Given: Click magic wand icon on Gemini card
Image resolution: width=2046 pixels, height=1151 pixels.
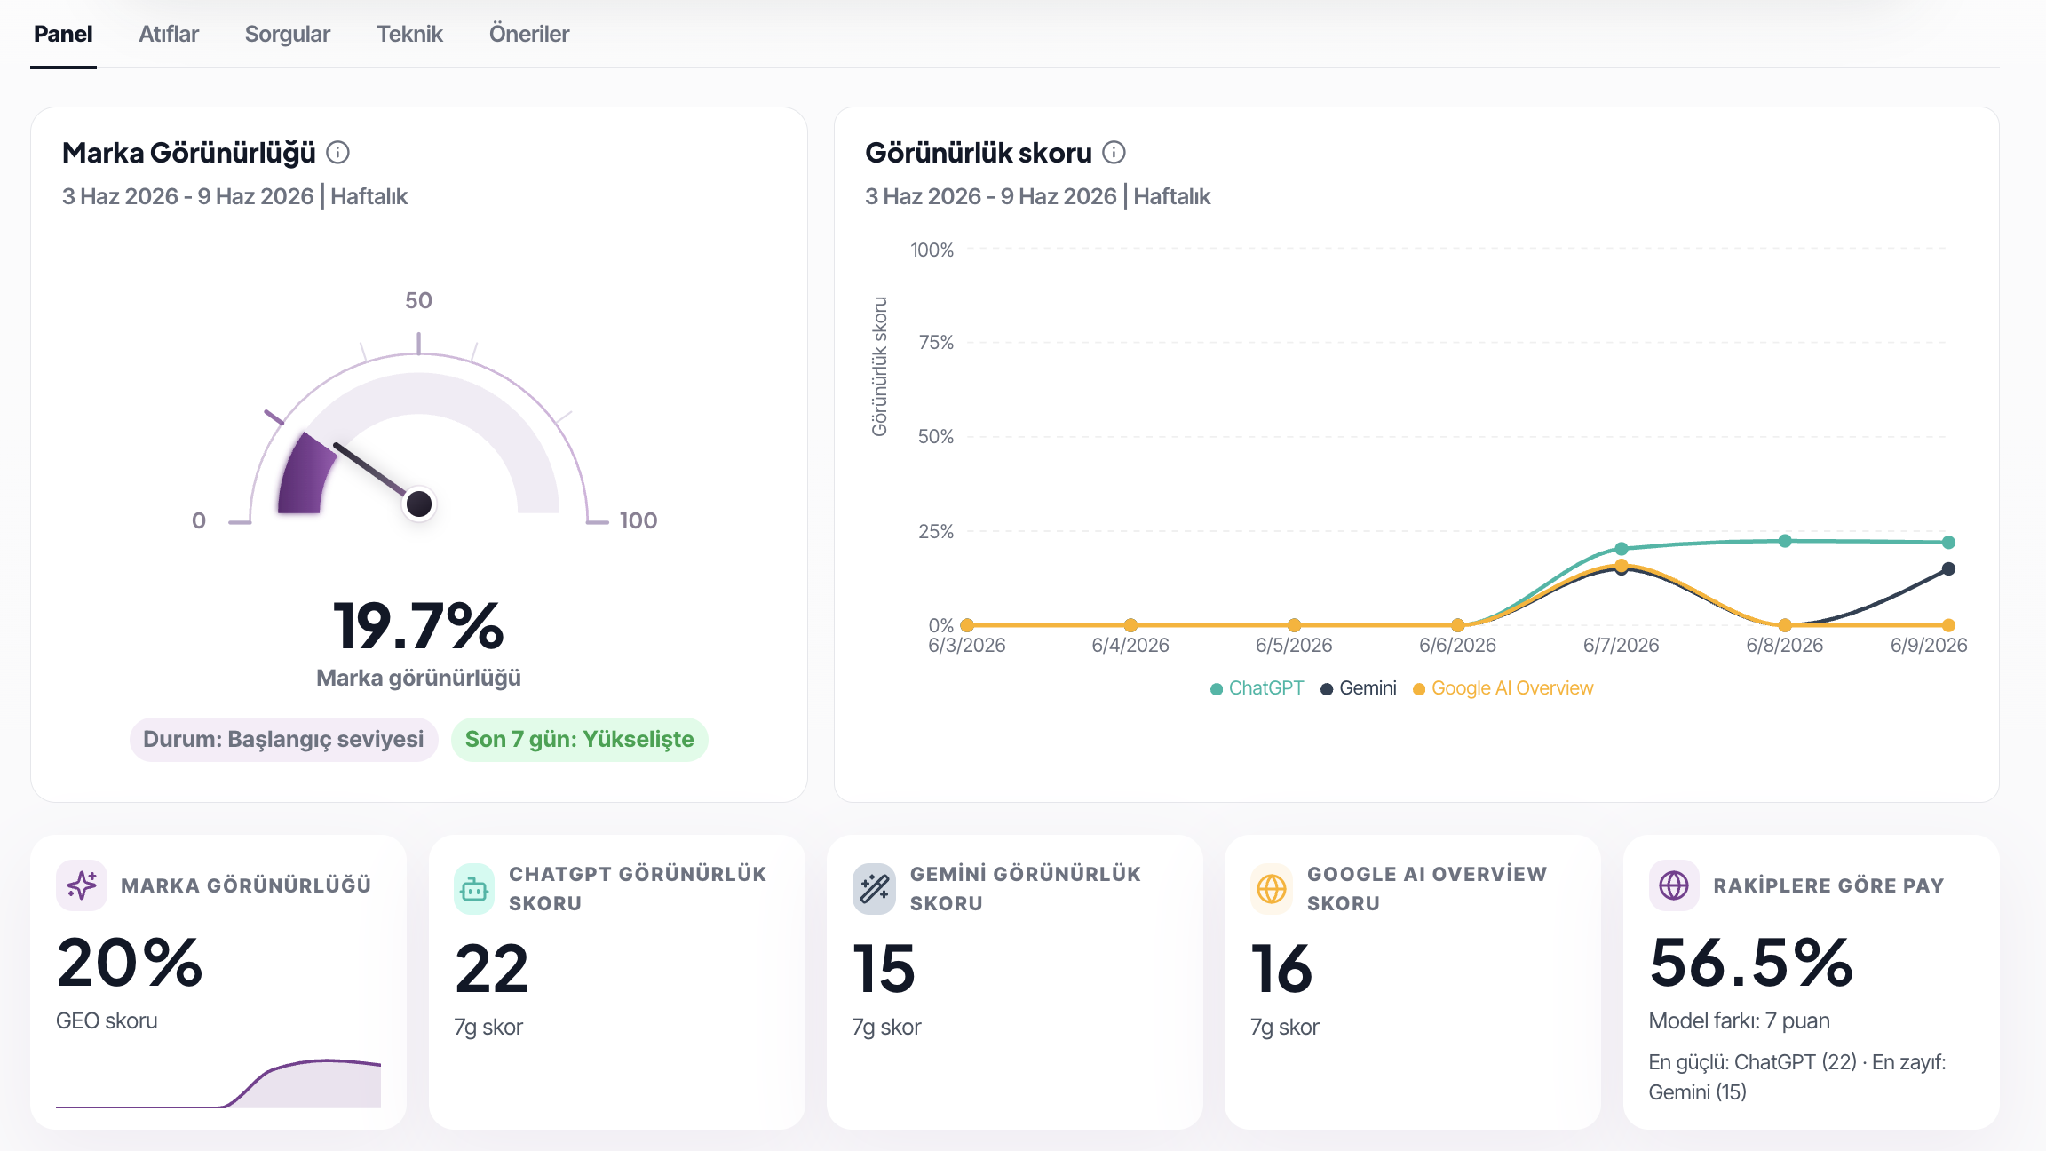Looking at the screenshot, I should coord(874,888).
